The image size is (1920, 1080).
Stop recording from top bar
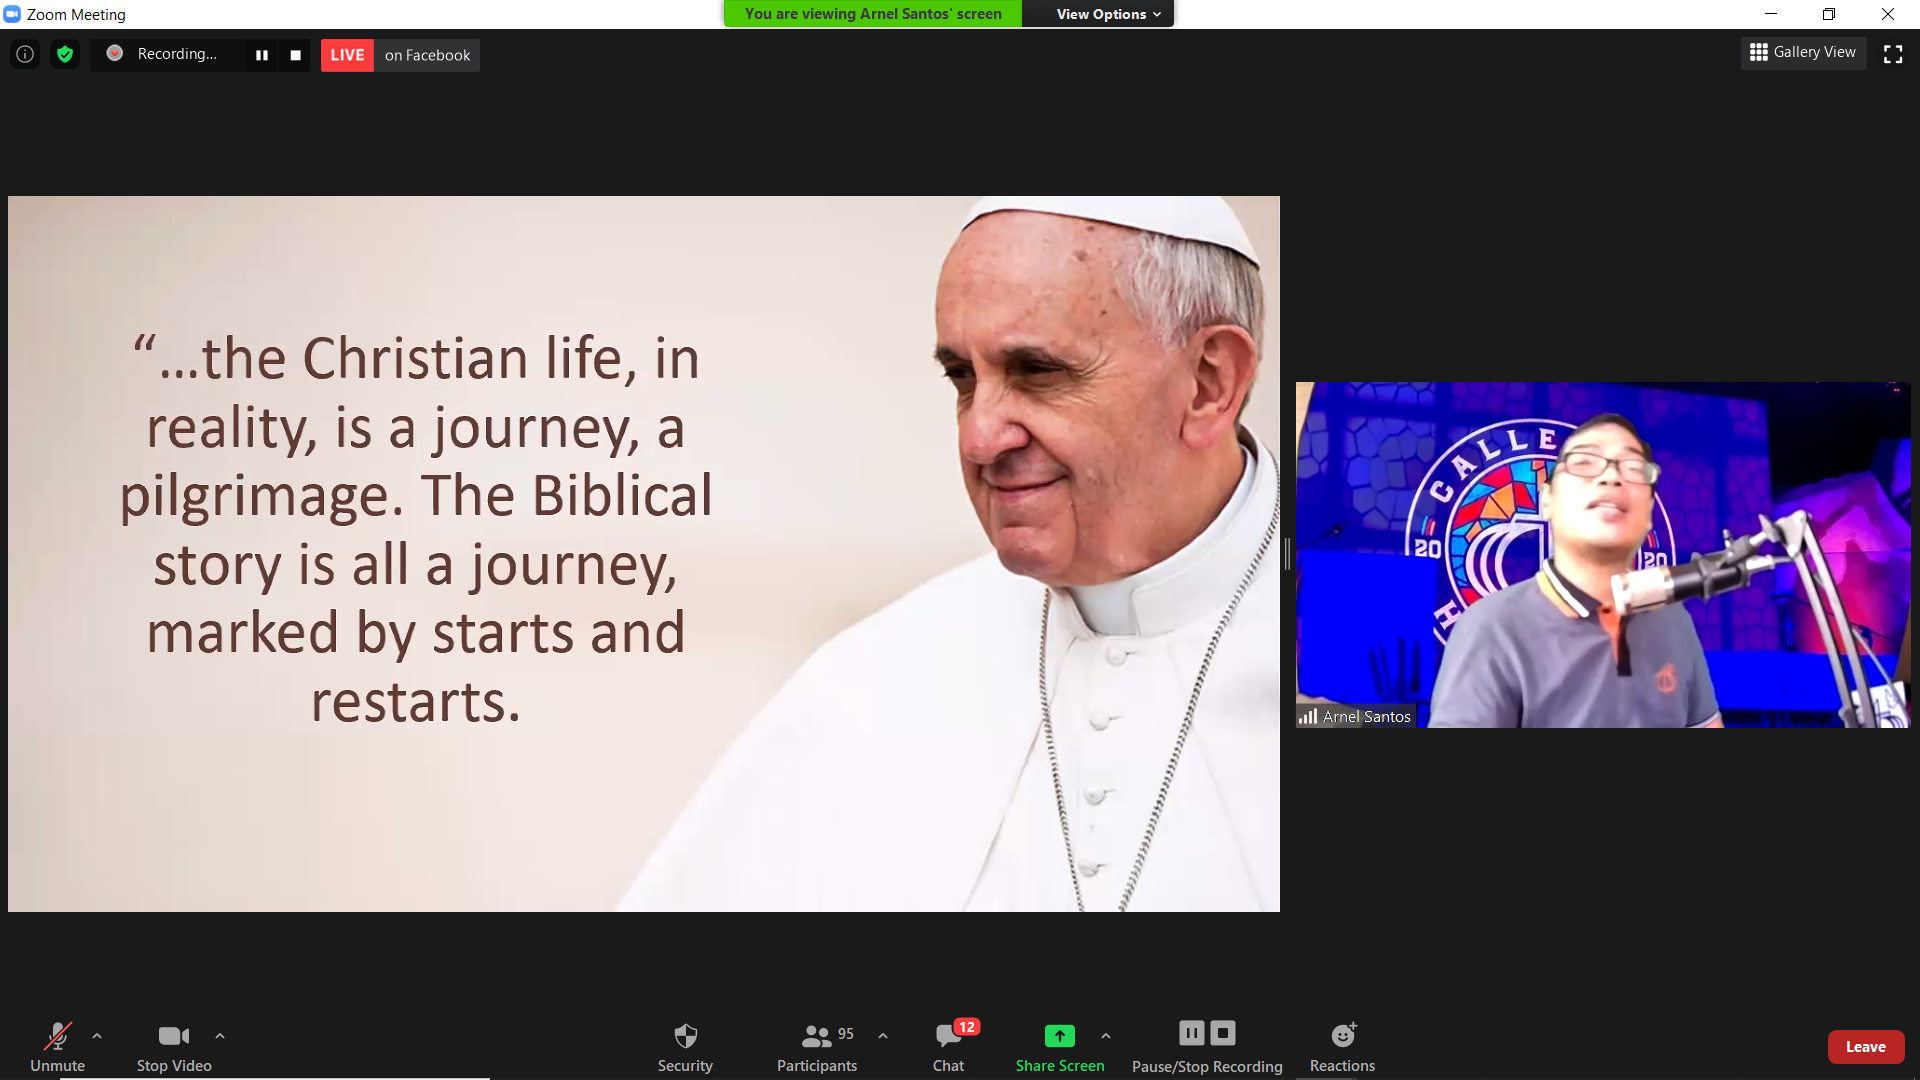[x=295, y=55]
